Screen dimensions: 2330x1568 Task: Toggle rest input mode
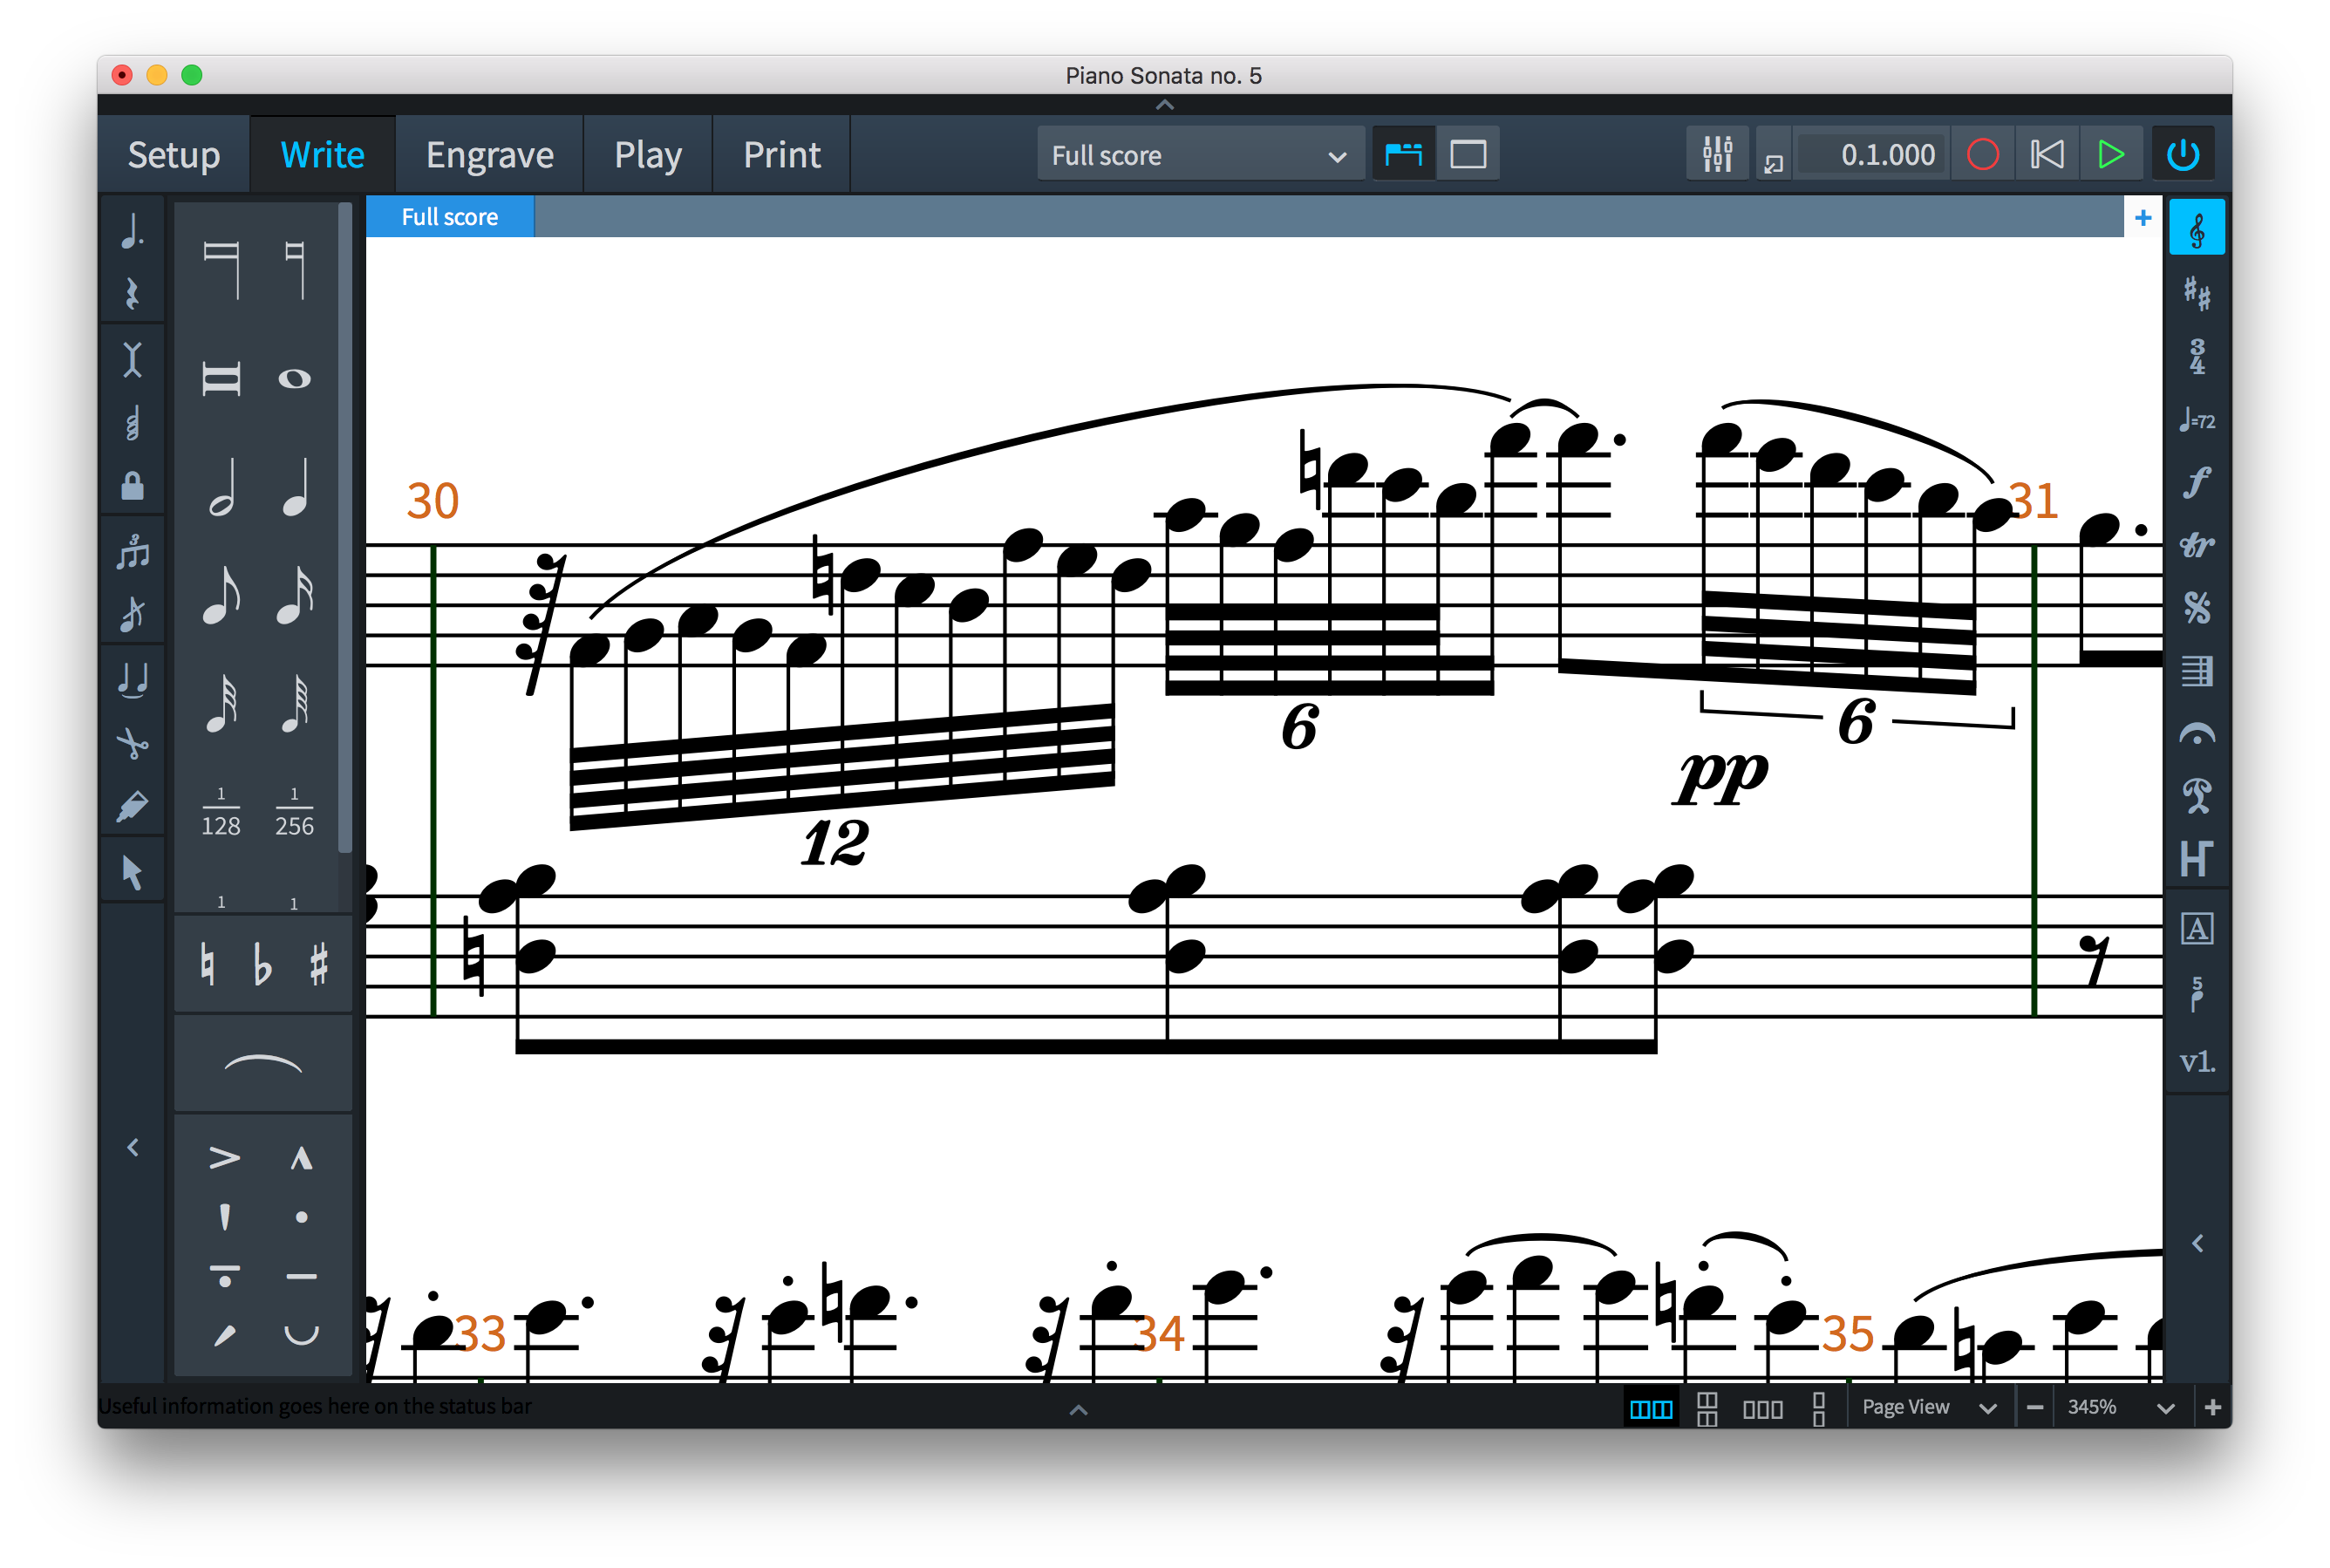132,293
